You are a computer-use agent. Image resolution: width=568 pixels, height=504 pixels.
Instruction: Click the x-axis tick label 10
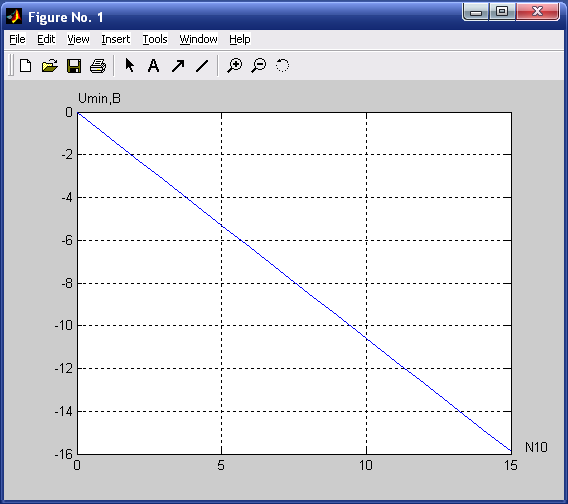(x=366, y=465)
